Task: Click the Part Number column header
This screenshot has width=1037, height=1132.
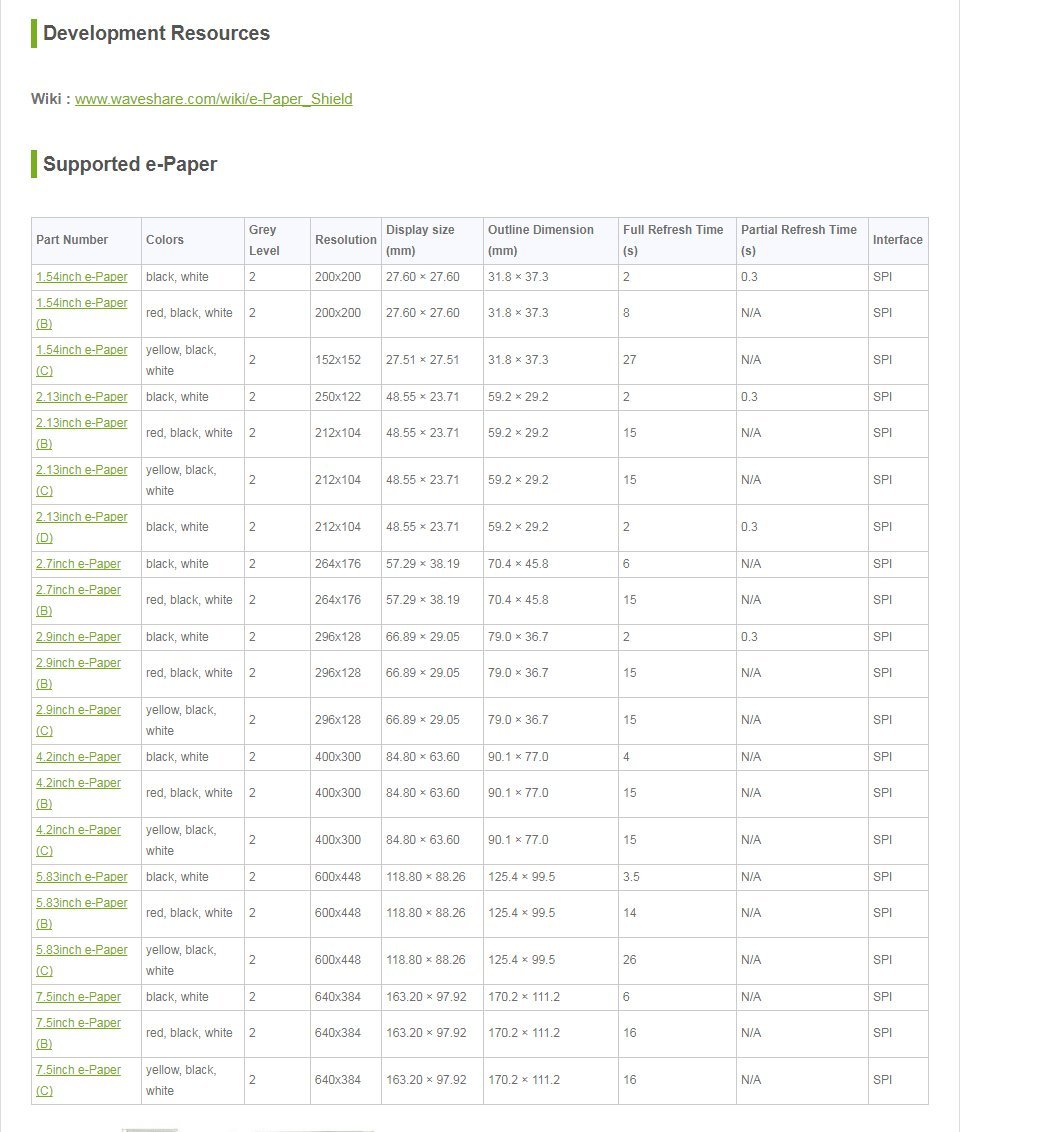Action: (x=72, y=240)
